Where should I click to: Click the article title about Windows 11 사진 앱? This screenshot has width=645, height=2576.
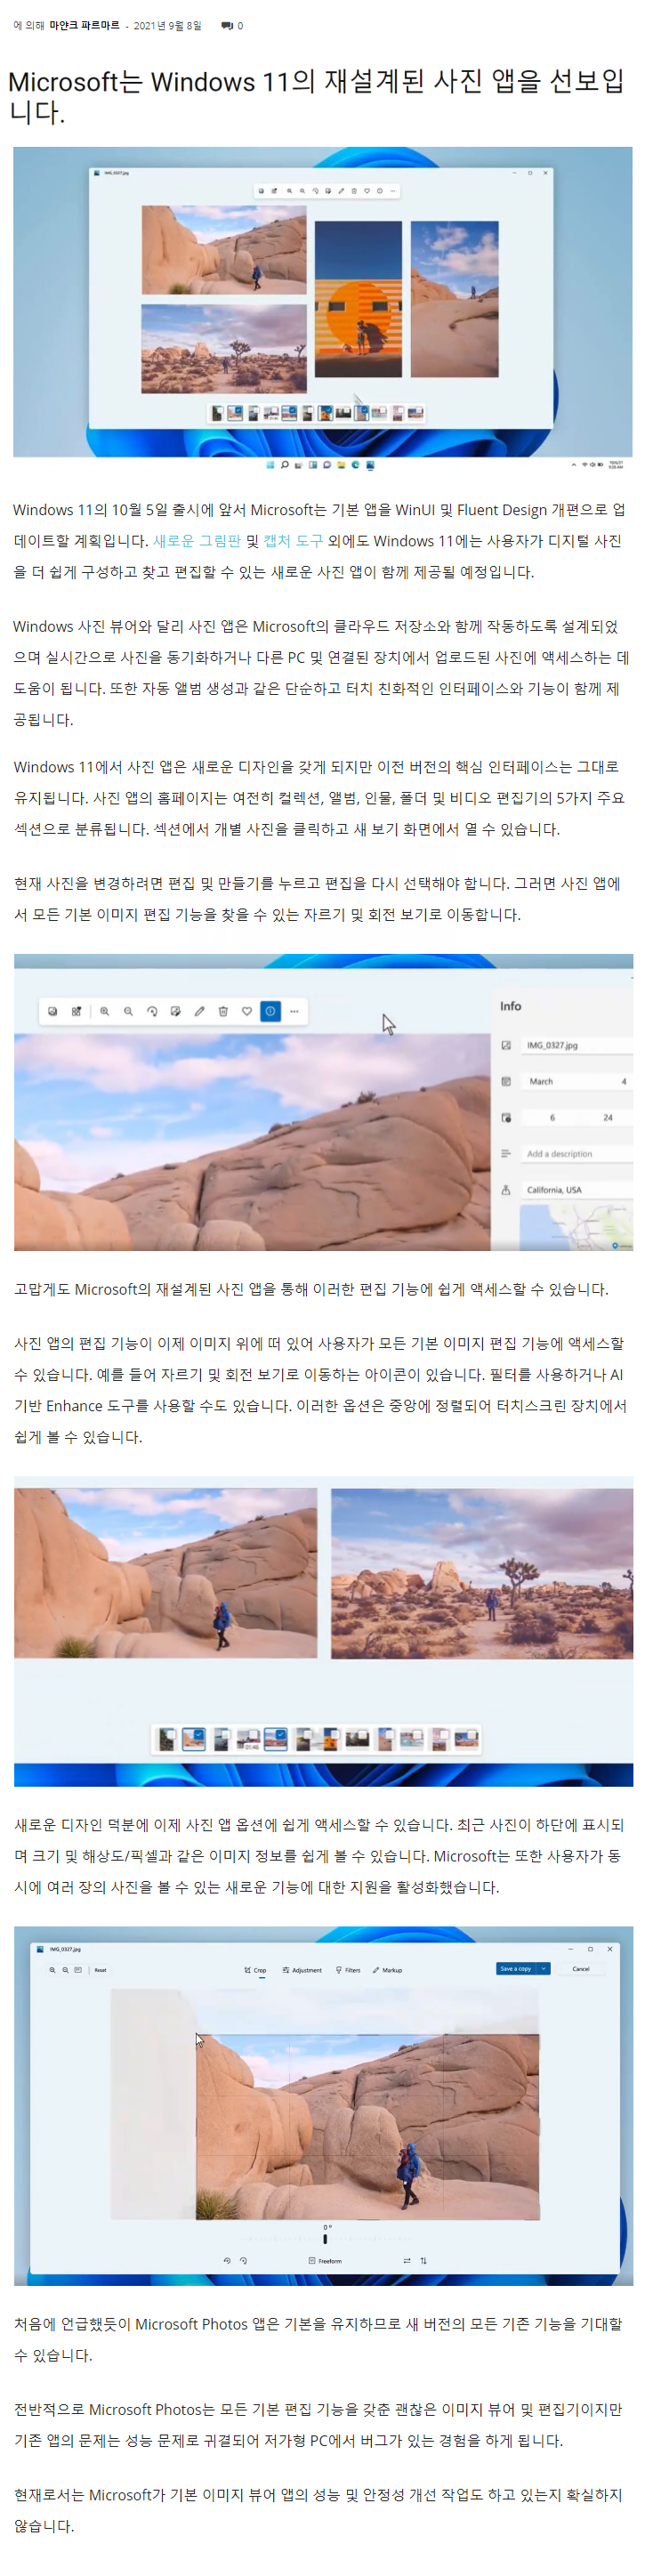(x=316, y=96)
